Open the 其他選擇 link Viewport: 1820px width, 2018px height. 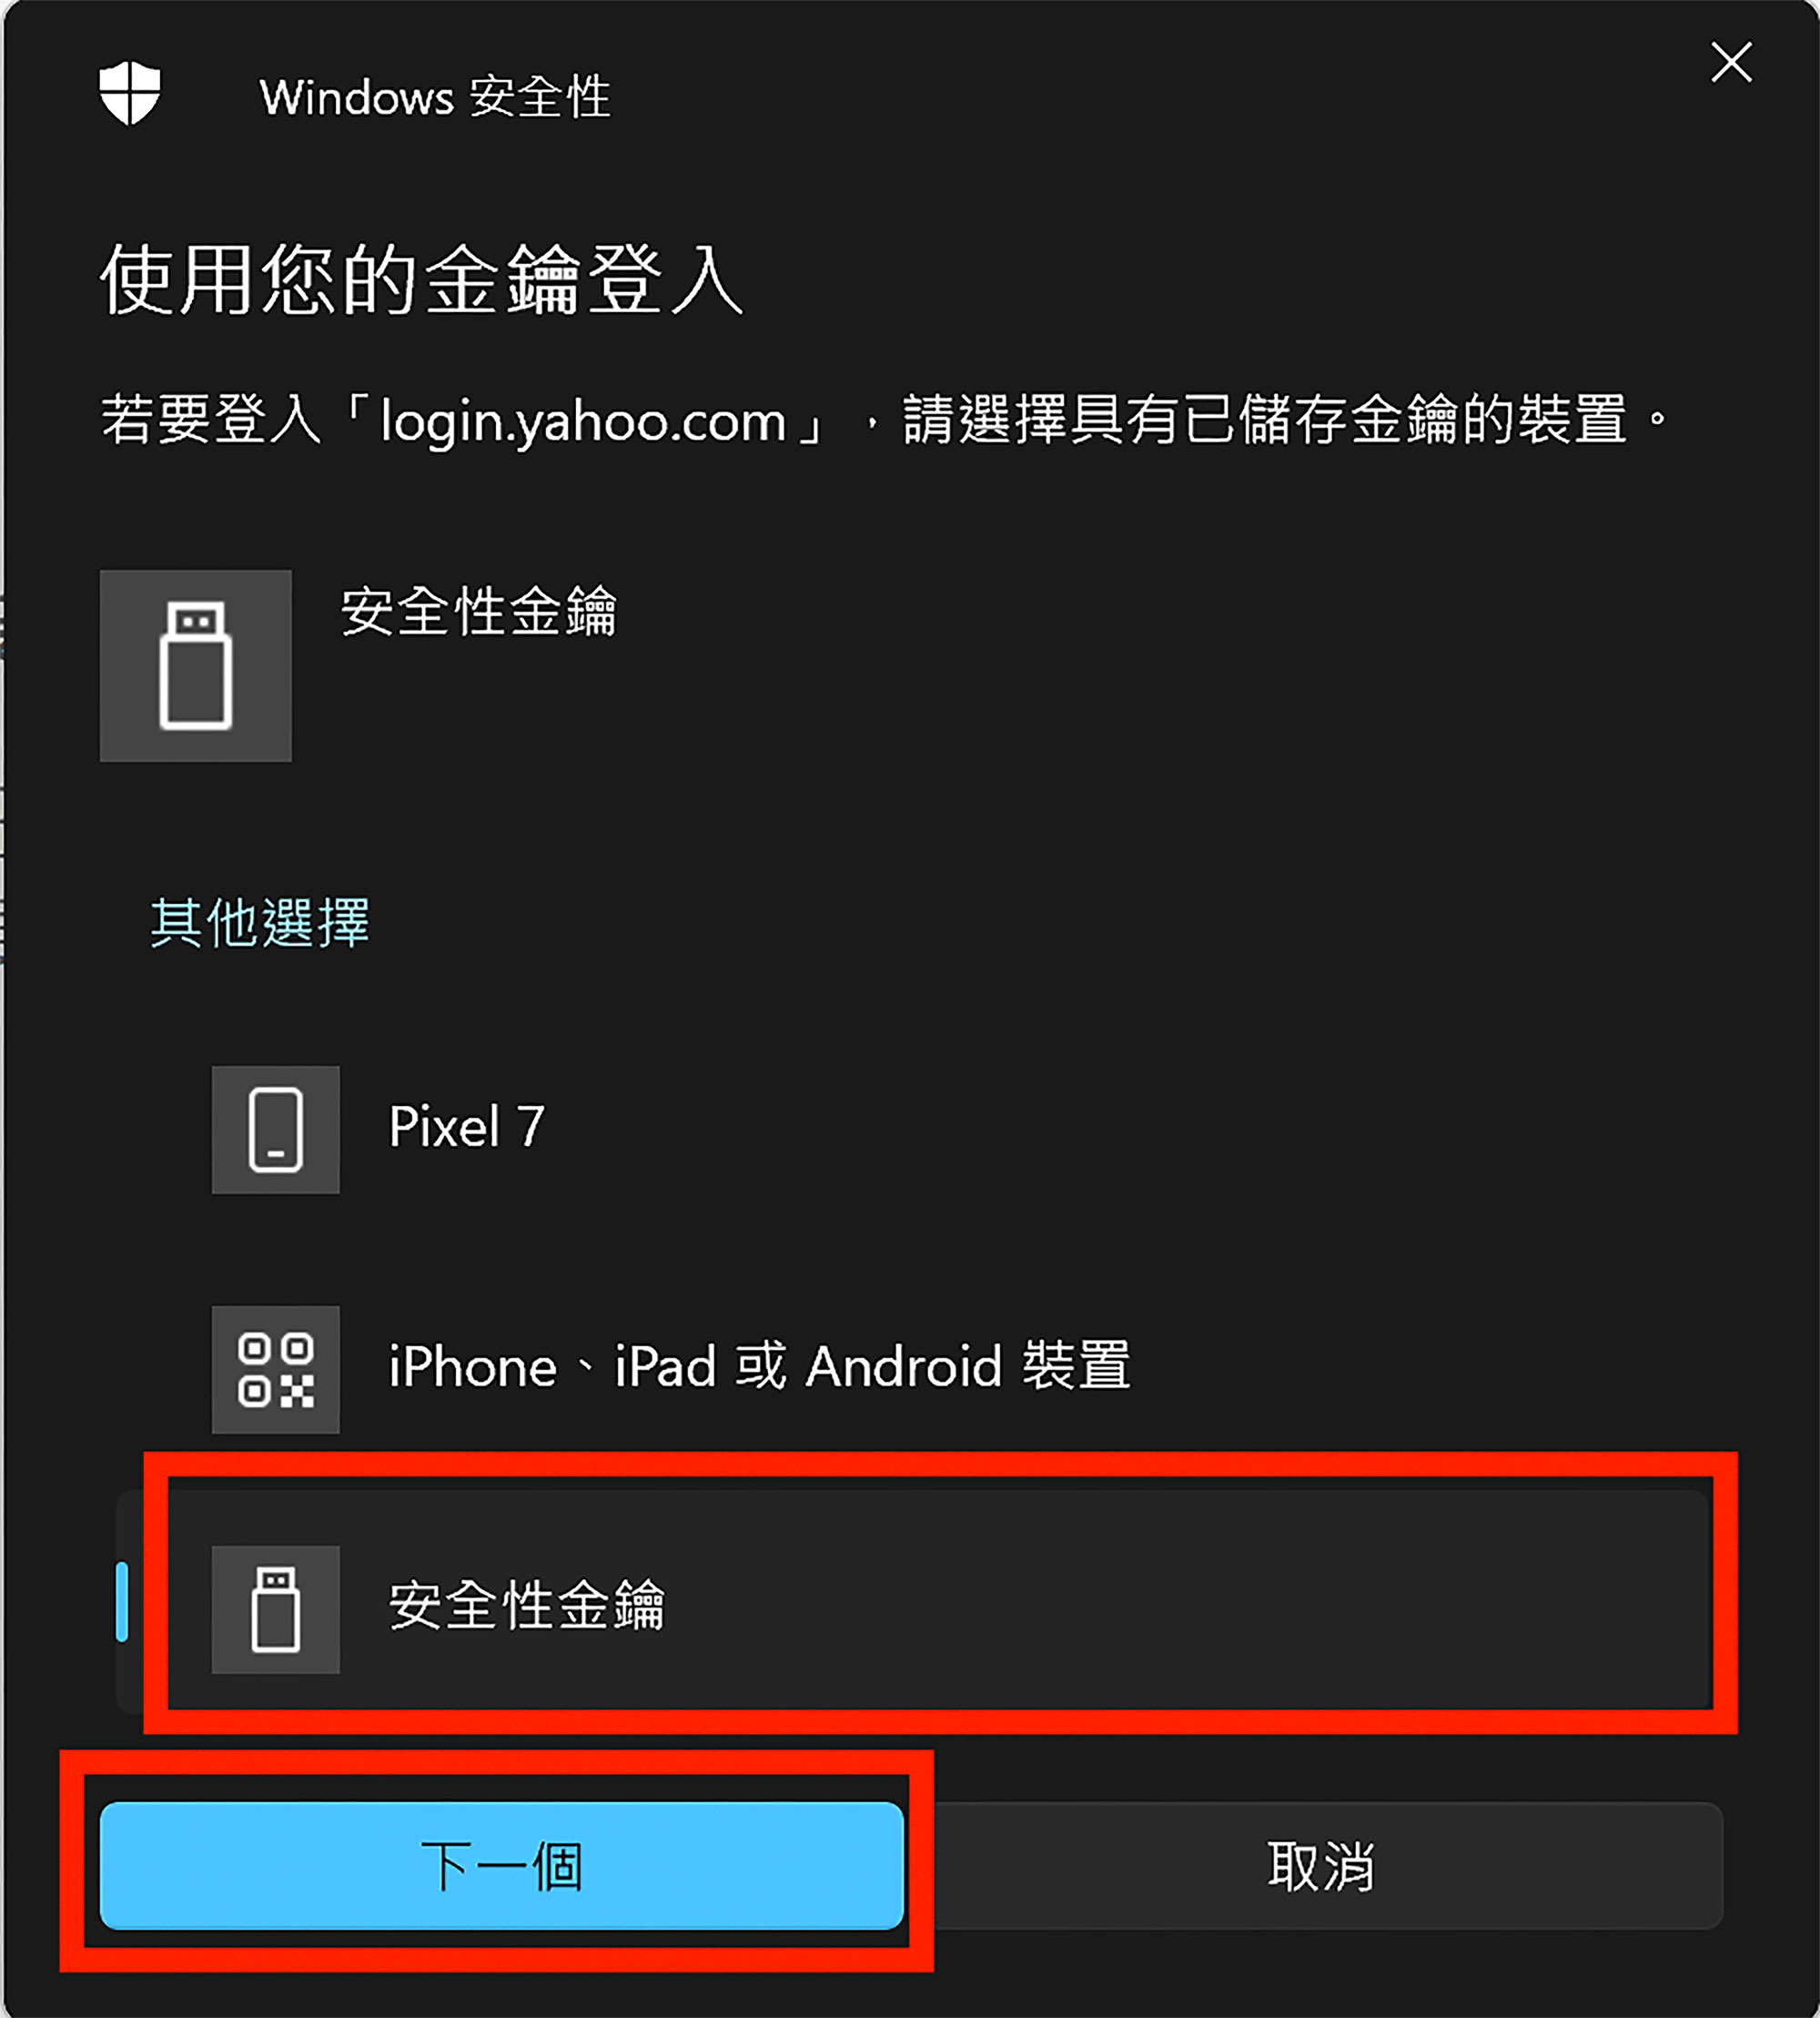[260, 922]
